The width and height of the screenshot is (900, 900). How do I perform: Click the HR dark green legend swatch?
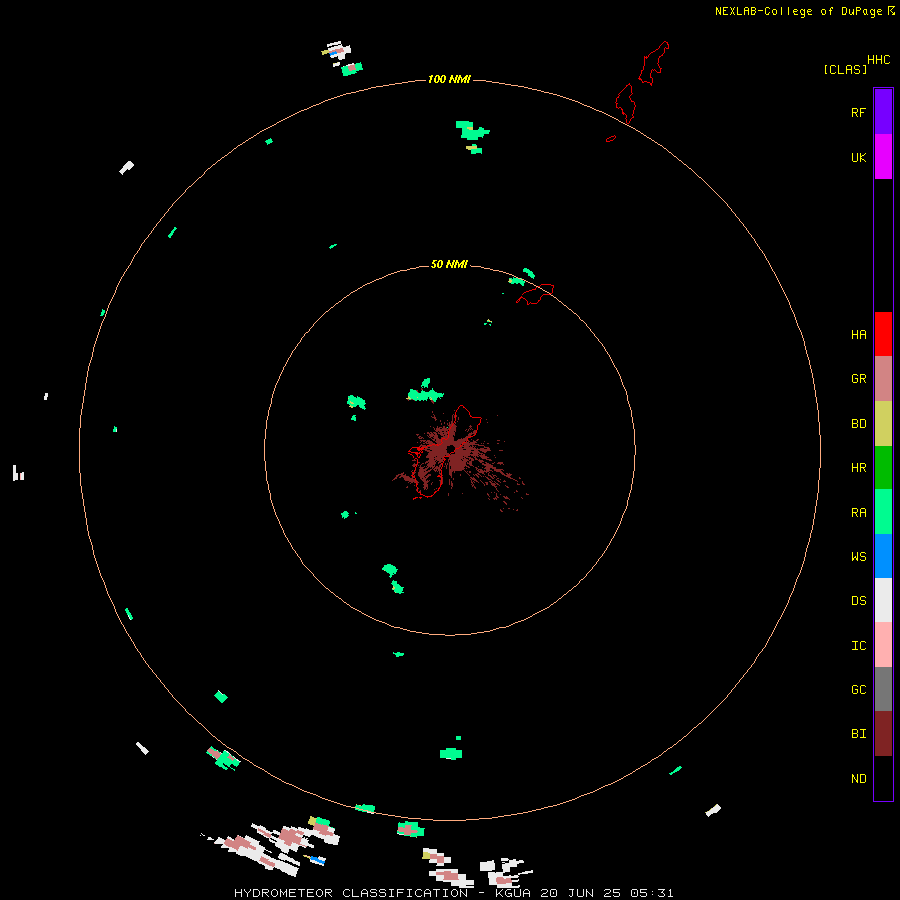click(883, 468)
